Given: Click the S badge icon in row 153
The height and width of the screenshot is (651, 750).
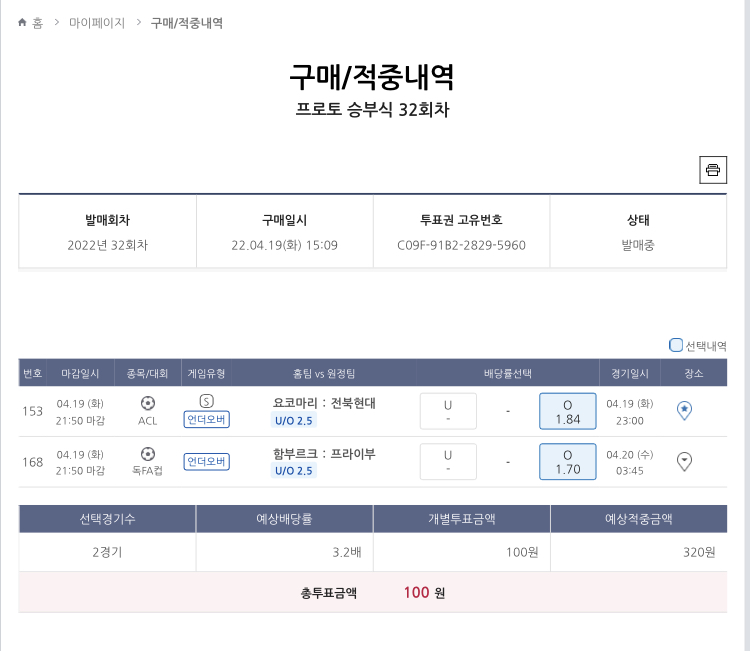Looking at the screenshot, I should 206,401.
